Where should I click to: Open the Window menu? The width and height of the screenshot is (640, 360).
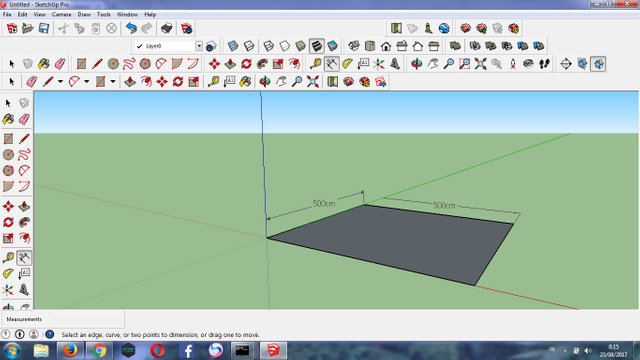tap(127, 14)
